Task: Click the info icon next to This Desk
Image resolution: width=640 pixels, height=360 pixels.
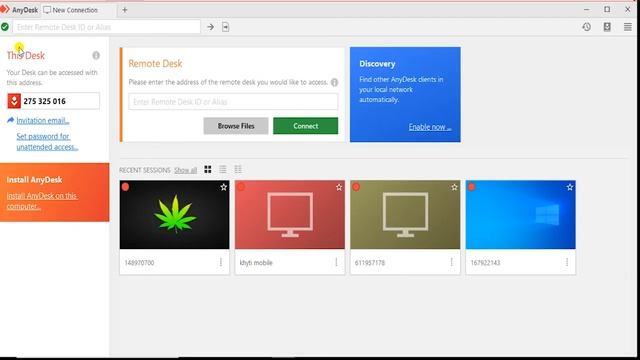Action: click(96, 55)
